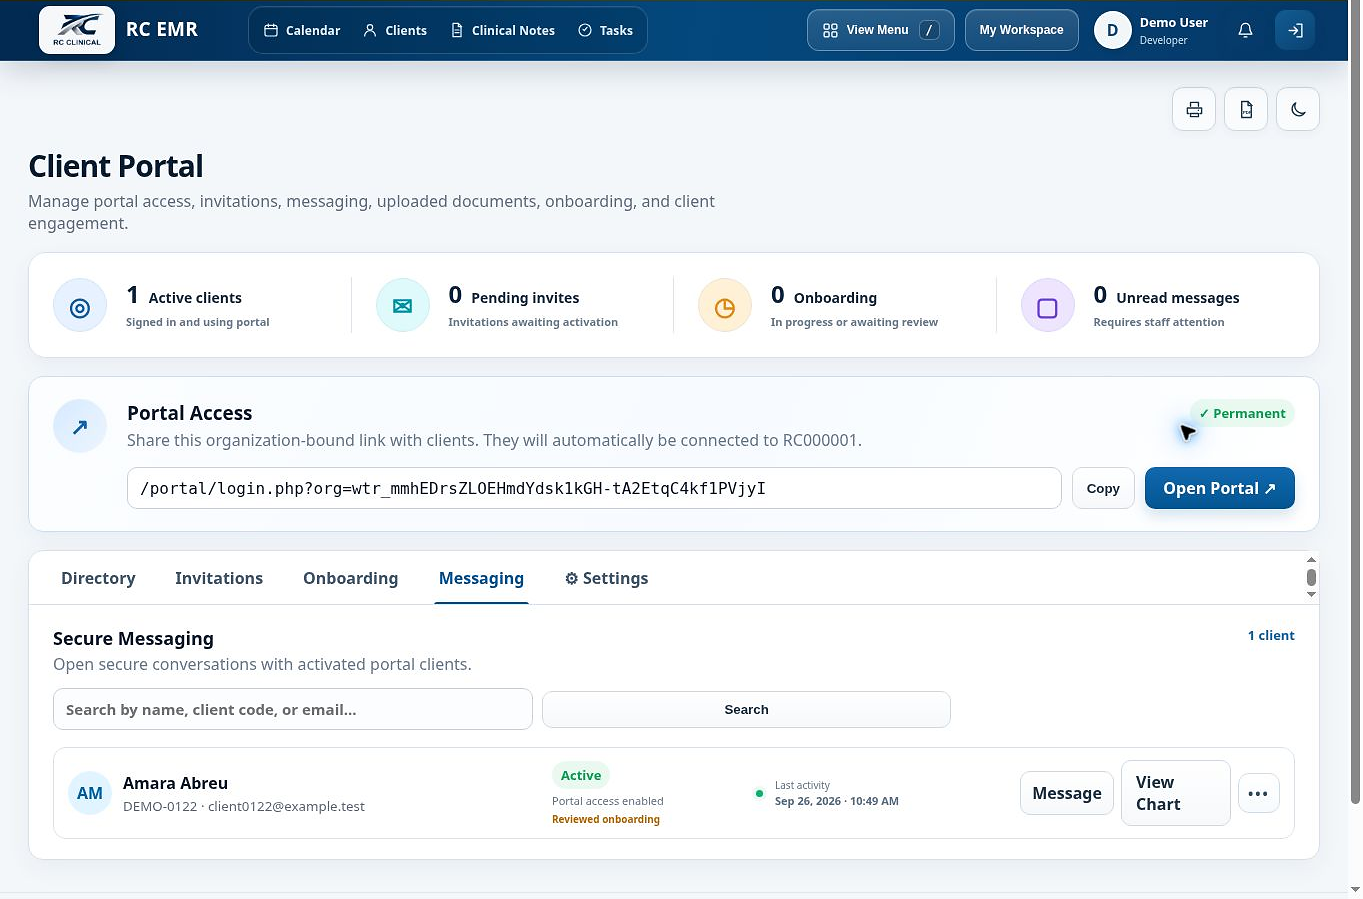Viewport: 1363px width, 899px height.
Task: Click the Demo User avatar
Action: point(1112,30)
